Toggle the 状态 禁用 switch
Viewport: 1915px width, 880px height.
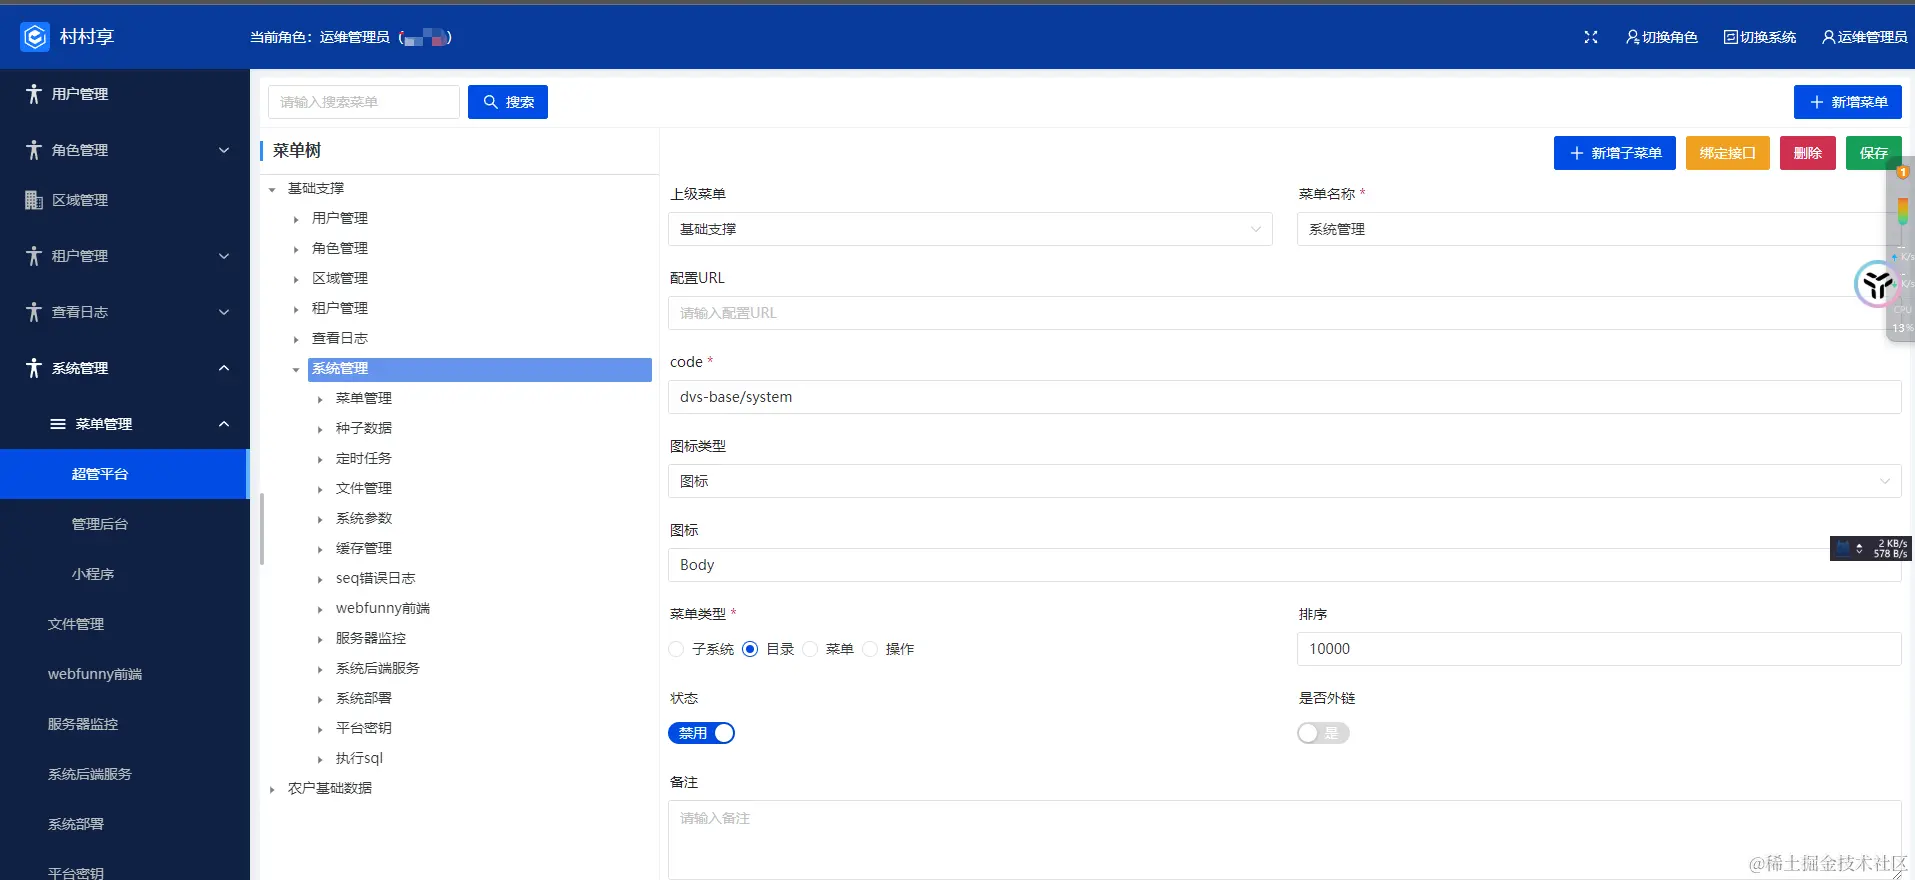[701, 733]
